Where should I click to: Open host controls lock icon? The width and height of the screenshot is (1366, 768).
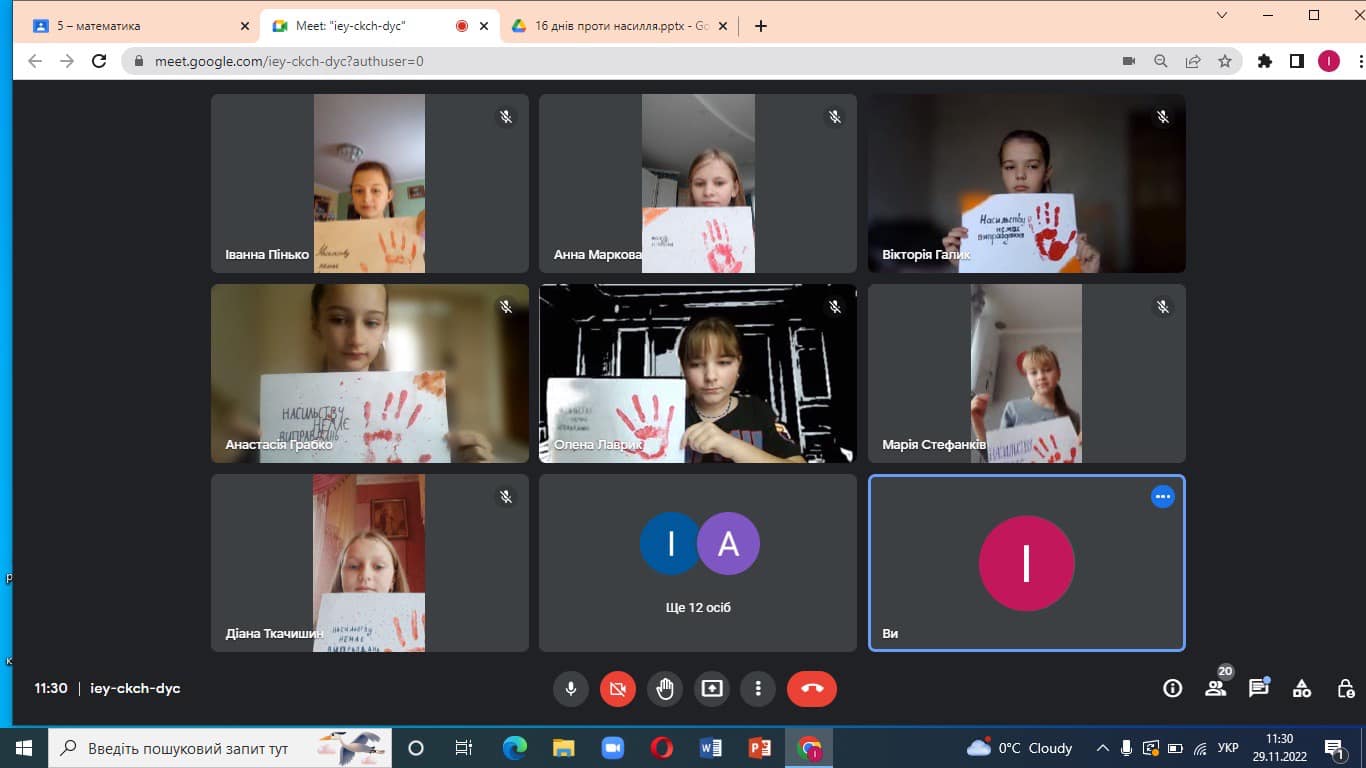(1345, 688)
